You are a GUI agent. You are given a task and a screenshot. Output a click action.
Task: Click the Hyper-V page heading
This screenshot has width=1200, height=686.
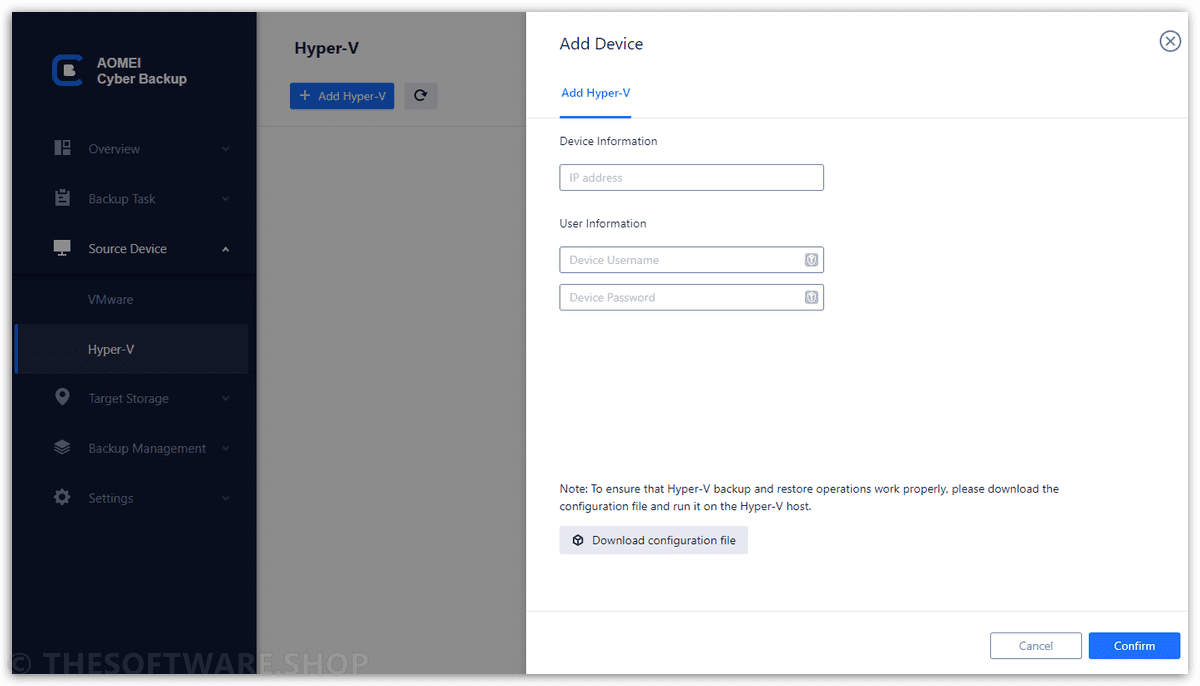click(326, 48)
